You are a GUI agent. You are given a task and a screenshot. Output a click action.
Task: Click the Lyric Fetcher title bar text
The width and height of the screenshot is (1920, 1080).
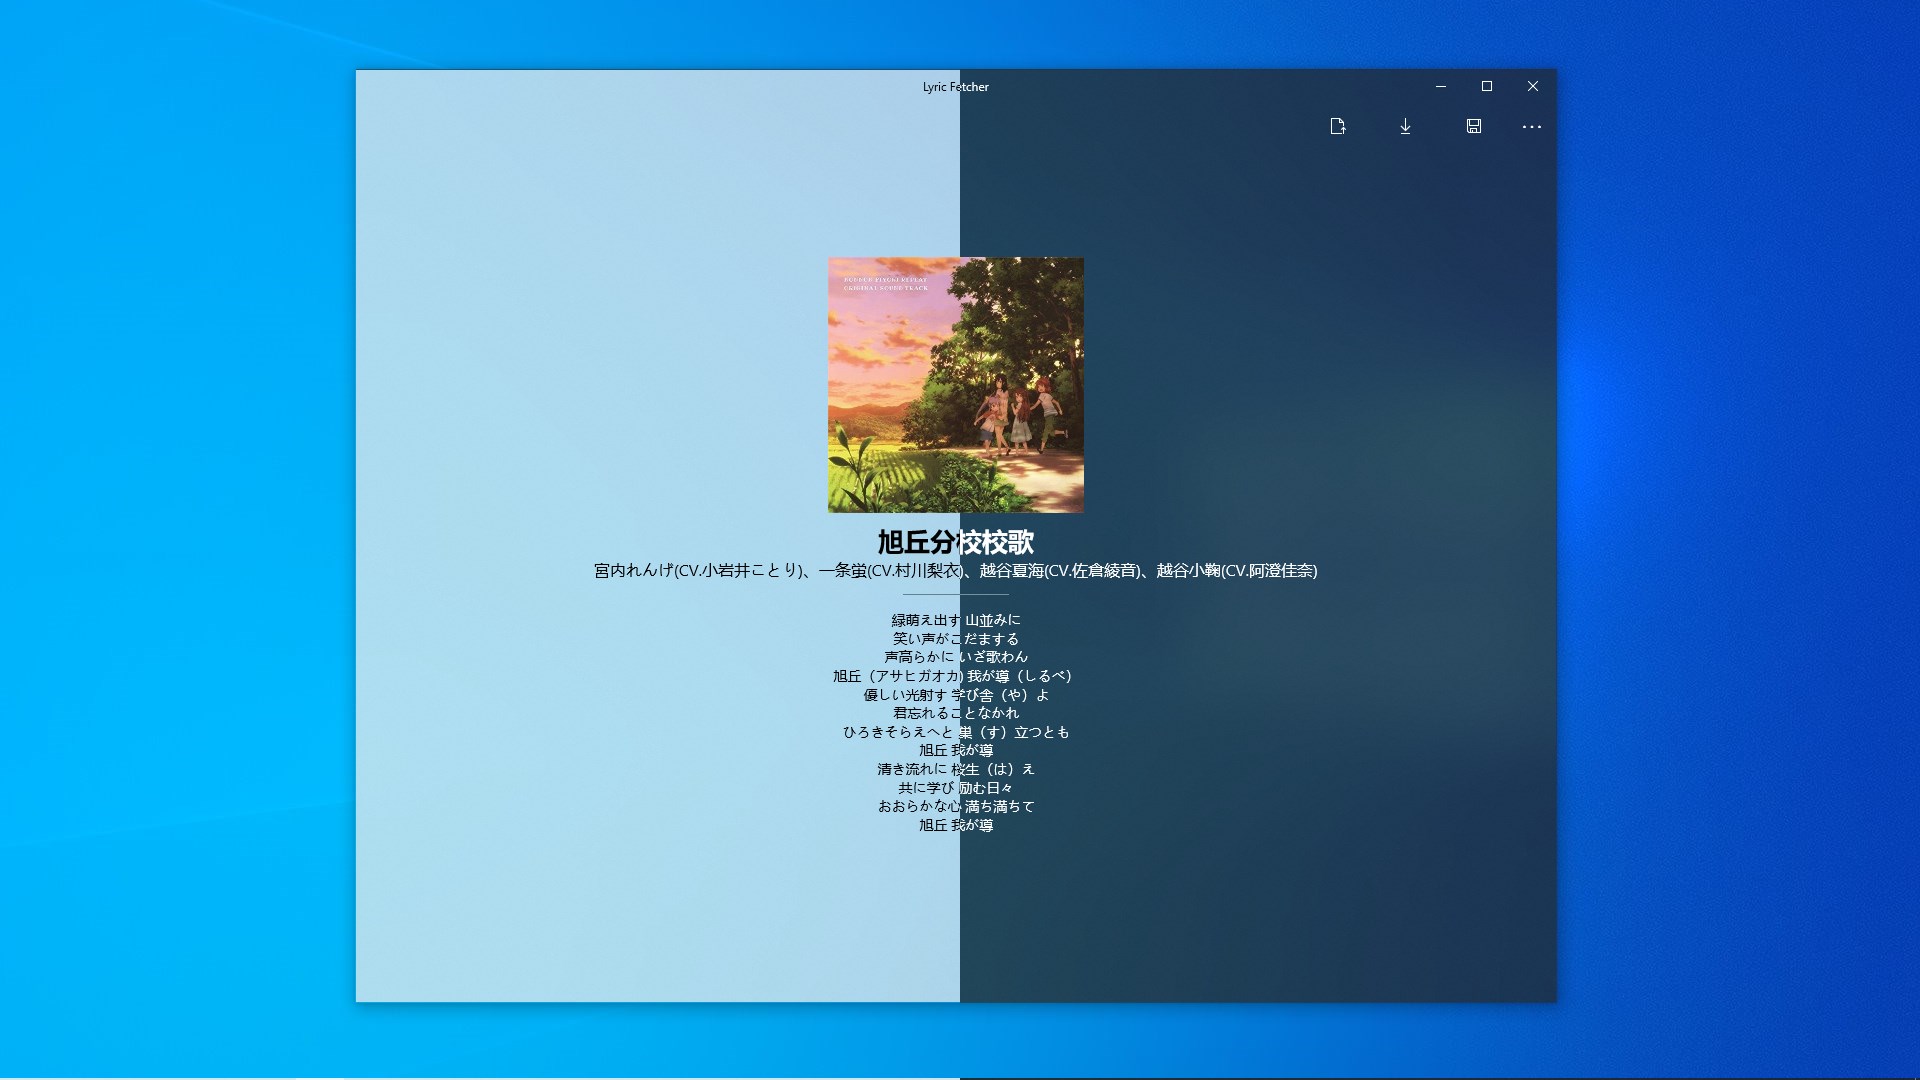point(955,87)
